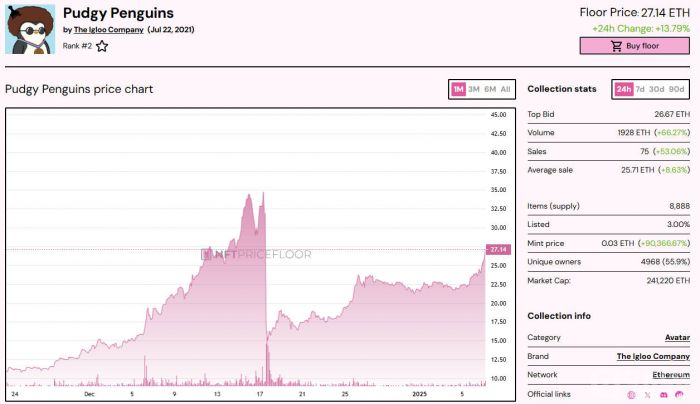Click the Listed 3.00% value
Screen dimensions: 700x404
(x=679, y=225)
